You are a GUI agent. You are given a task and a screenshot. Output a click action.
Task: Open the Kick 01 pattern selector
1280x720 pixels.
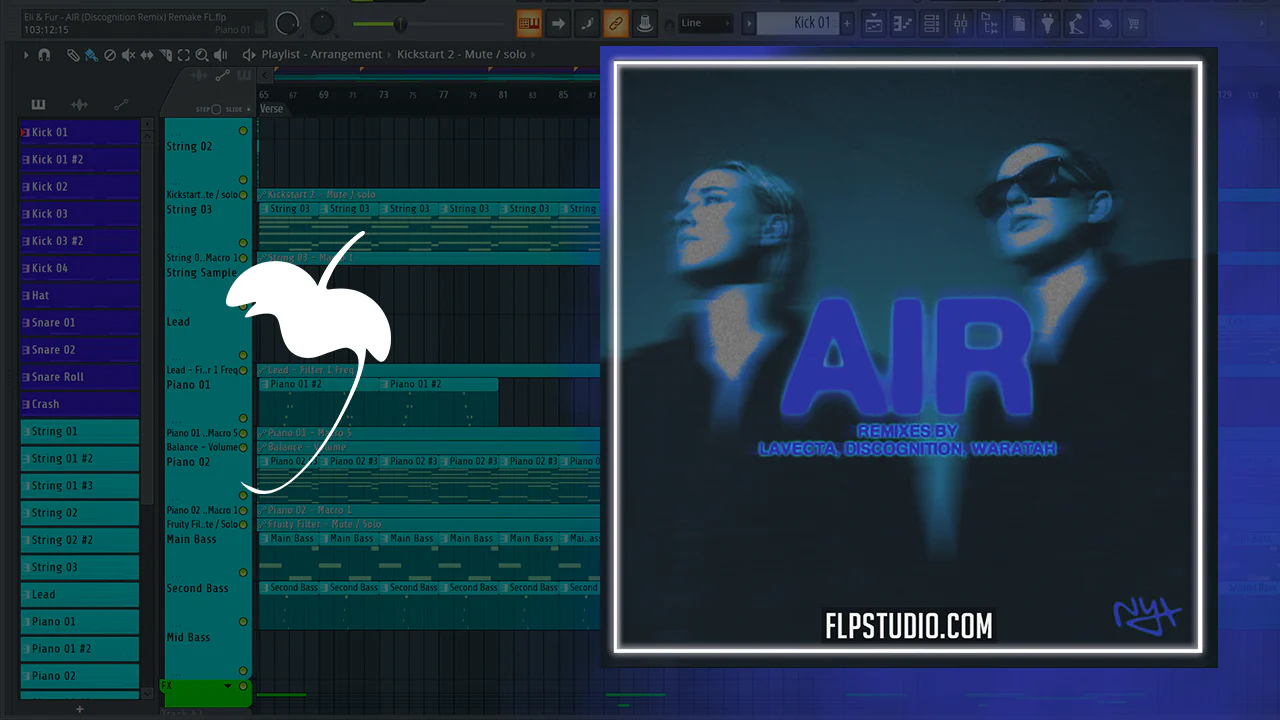coord(798,23)
